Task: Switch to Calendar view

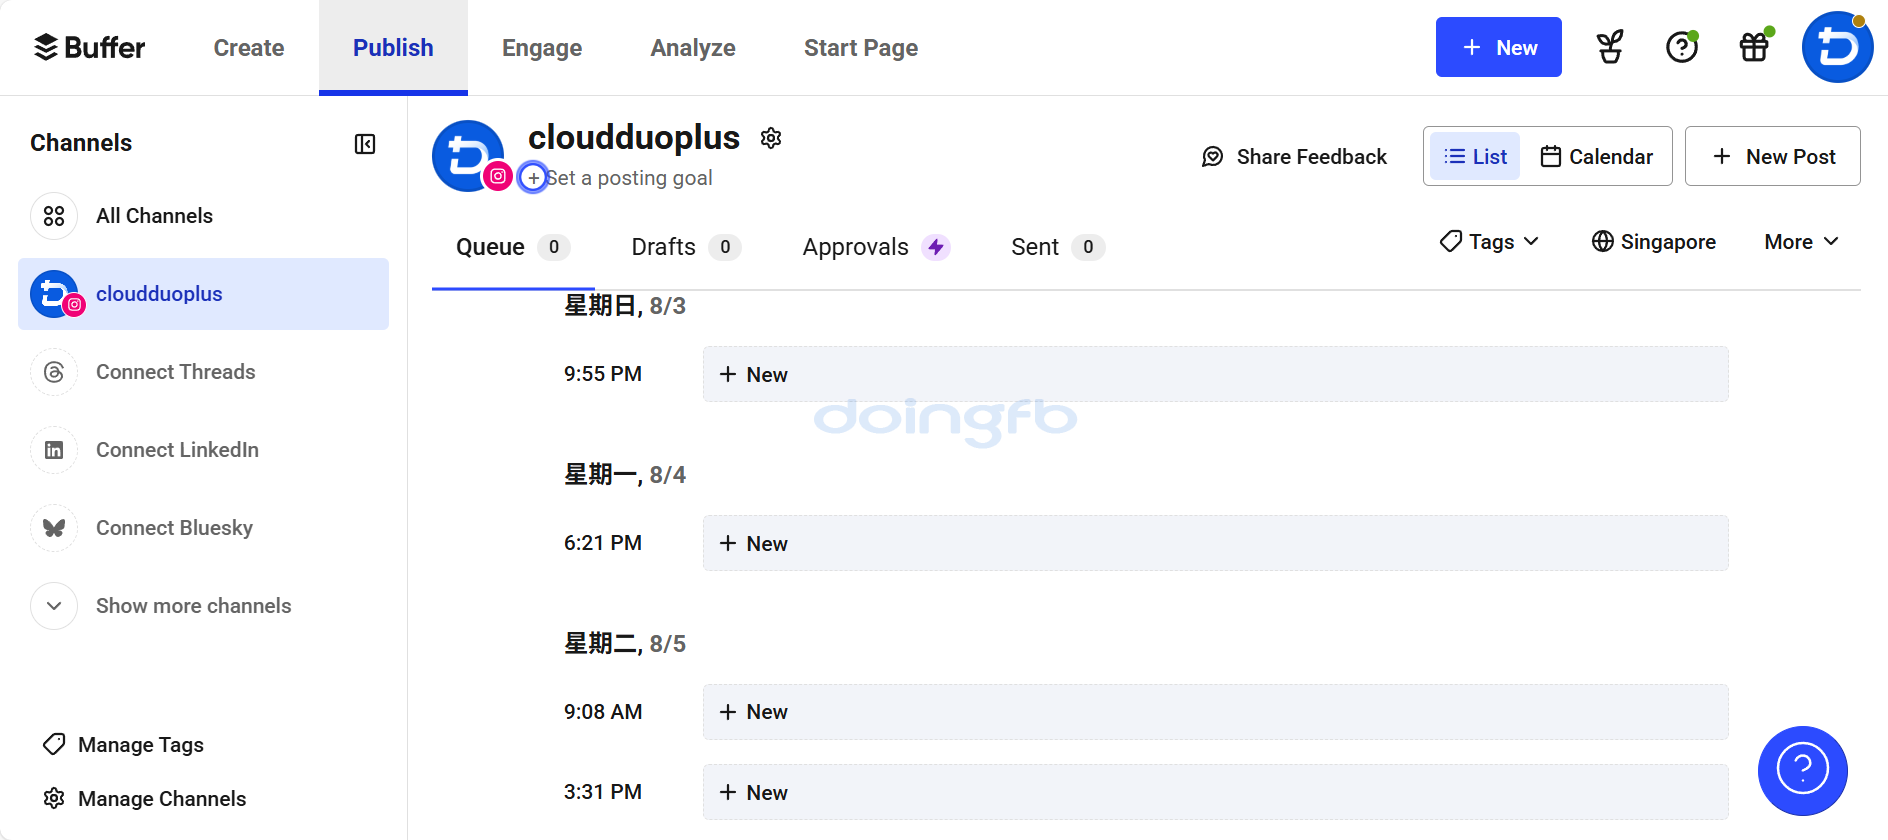Action: point(1596,157)
